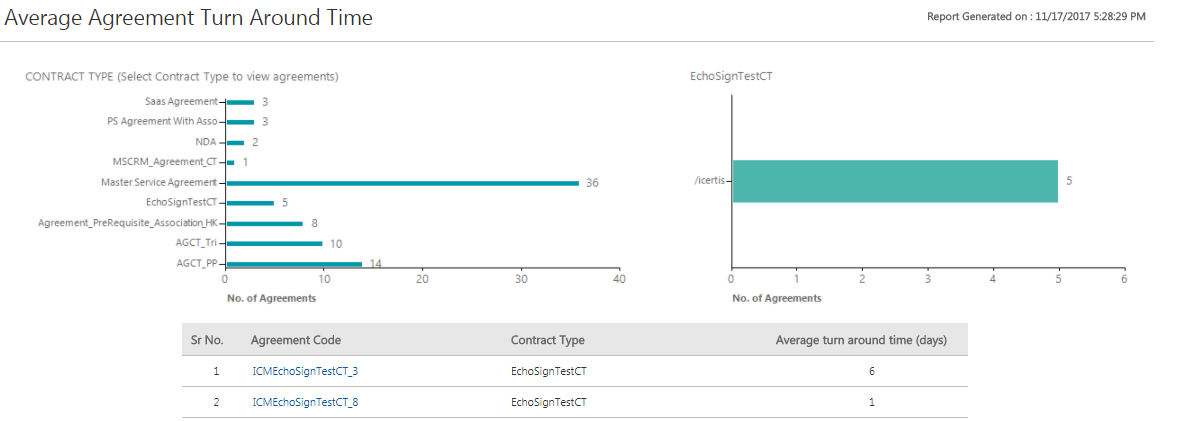
Task: Click the Contract Type column header
Action: [x=547, y=340]
